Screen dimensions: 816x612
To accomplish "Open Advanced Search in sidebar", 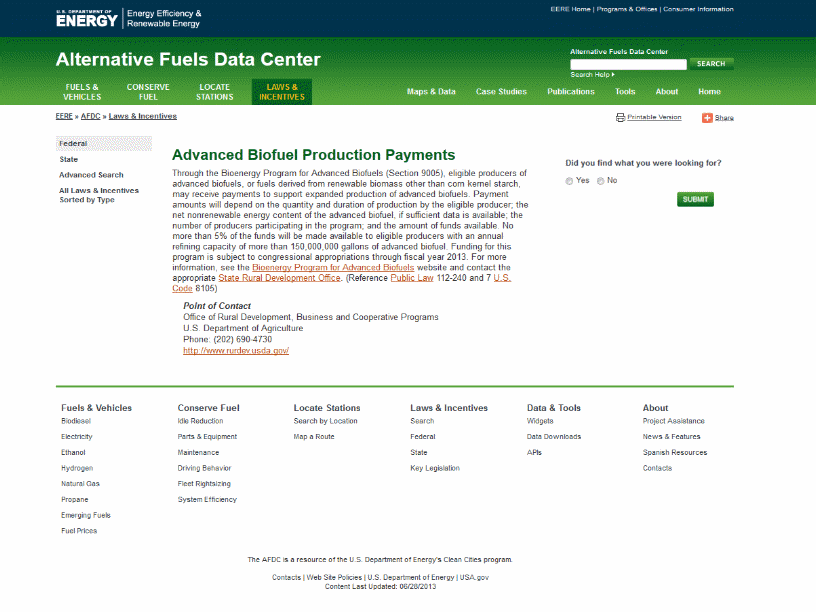I will (91, 175).
